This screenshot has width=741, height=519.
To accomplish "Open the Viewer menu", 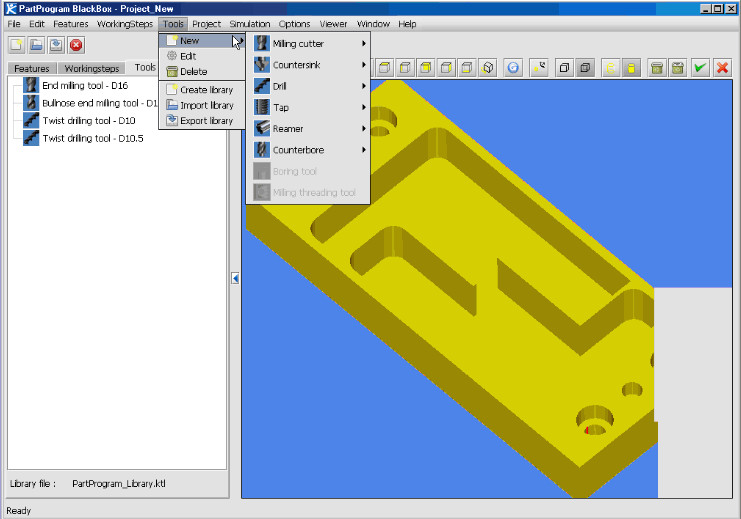I will tap(333, 24).
